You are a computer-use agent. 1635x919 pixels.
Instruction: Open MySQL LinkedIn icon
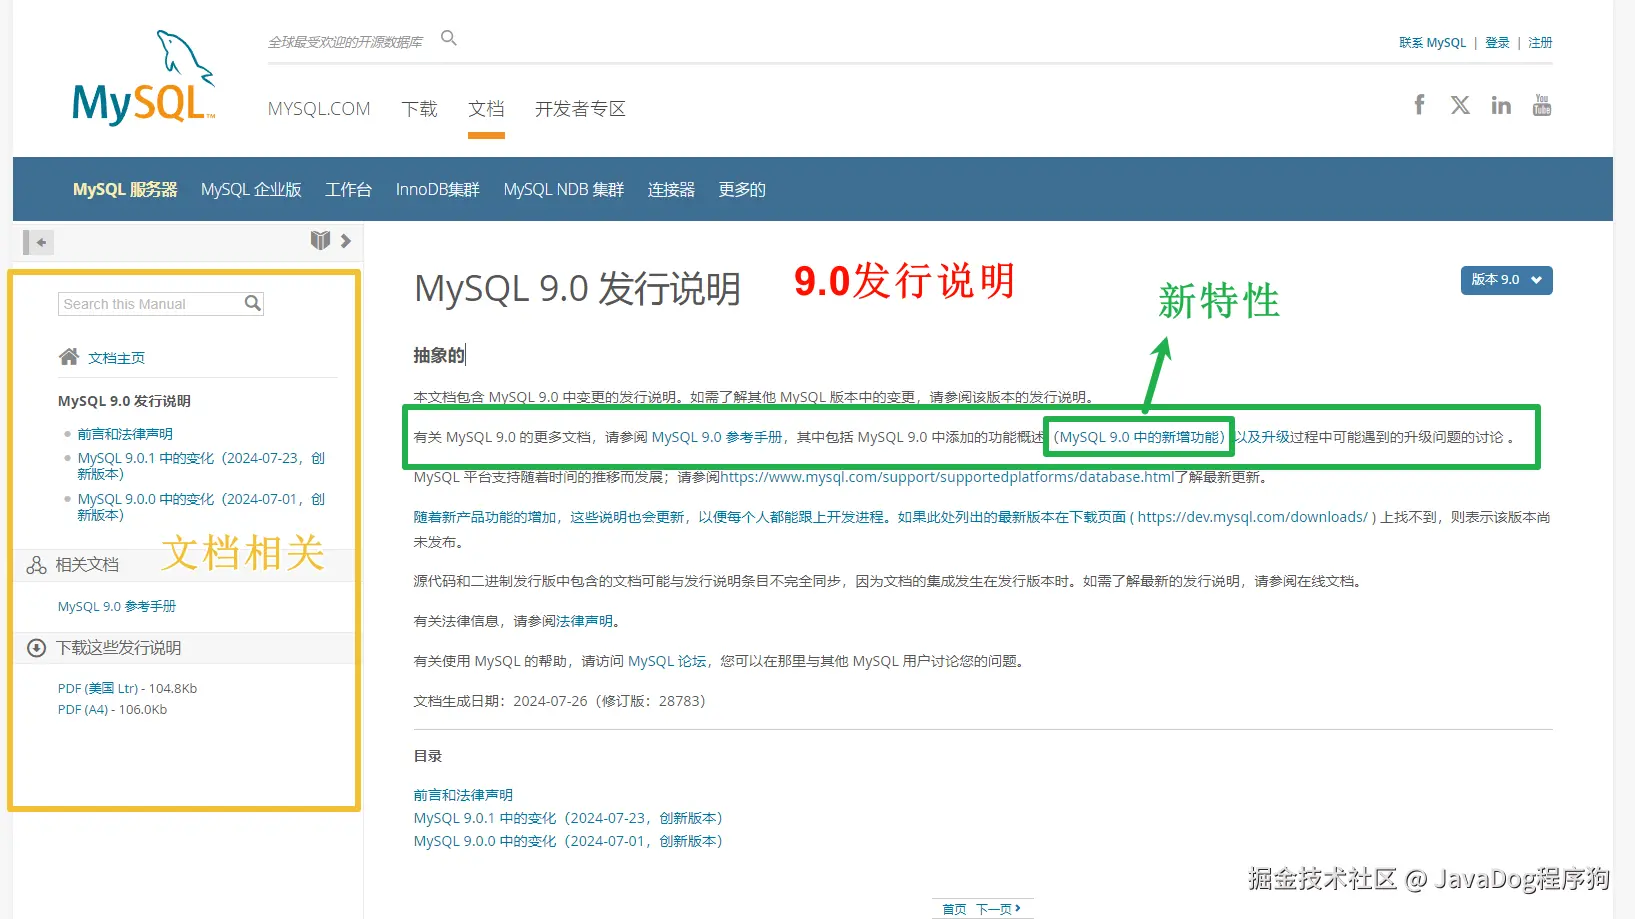(1501, 105)
